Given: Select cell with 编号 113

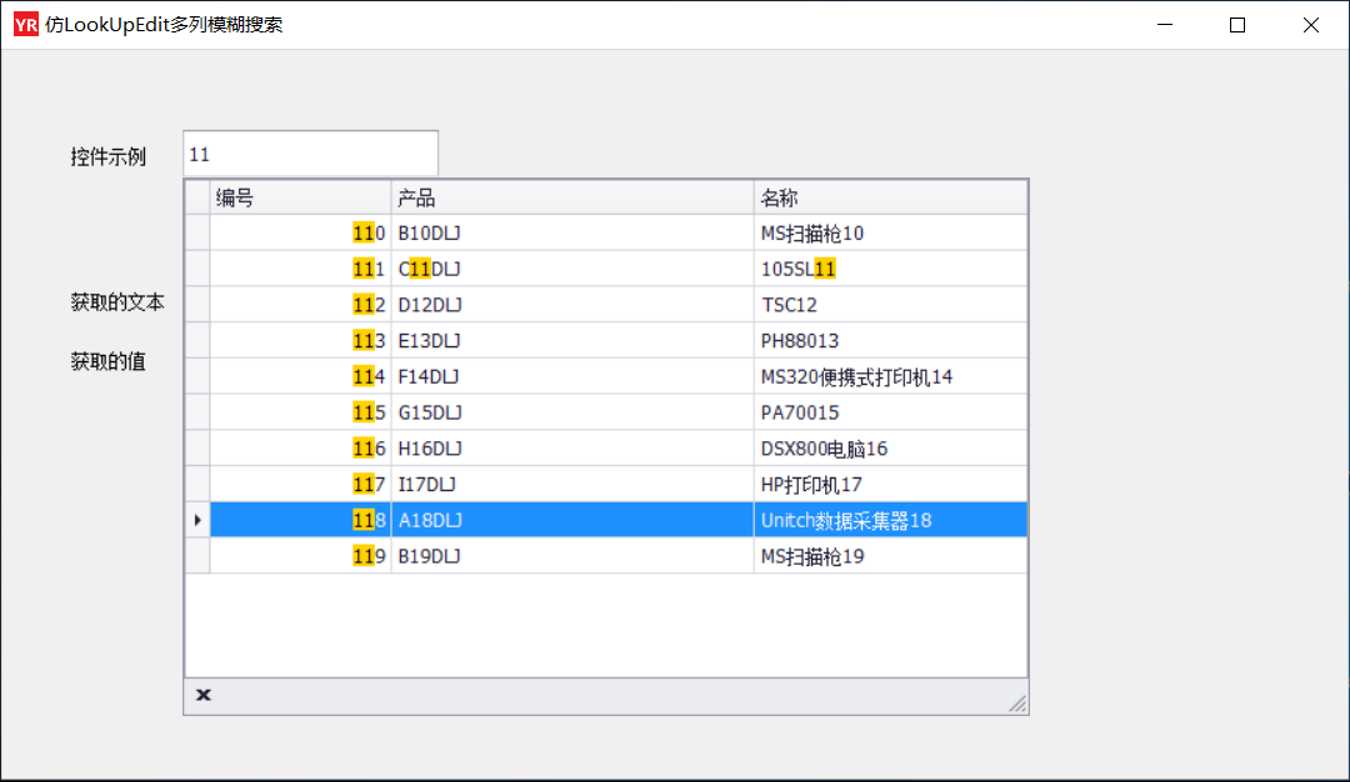Looking at the screenshot, I should [300, 341].
